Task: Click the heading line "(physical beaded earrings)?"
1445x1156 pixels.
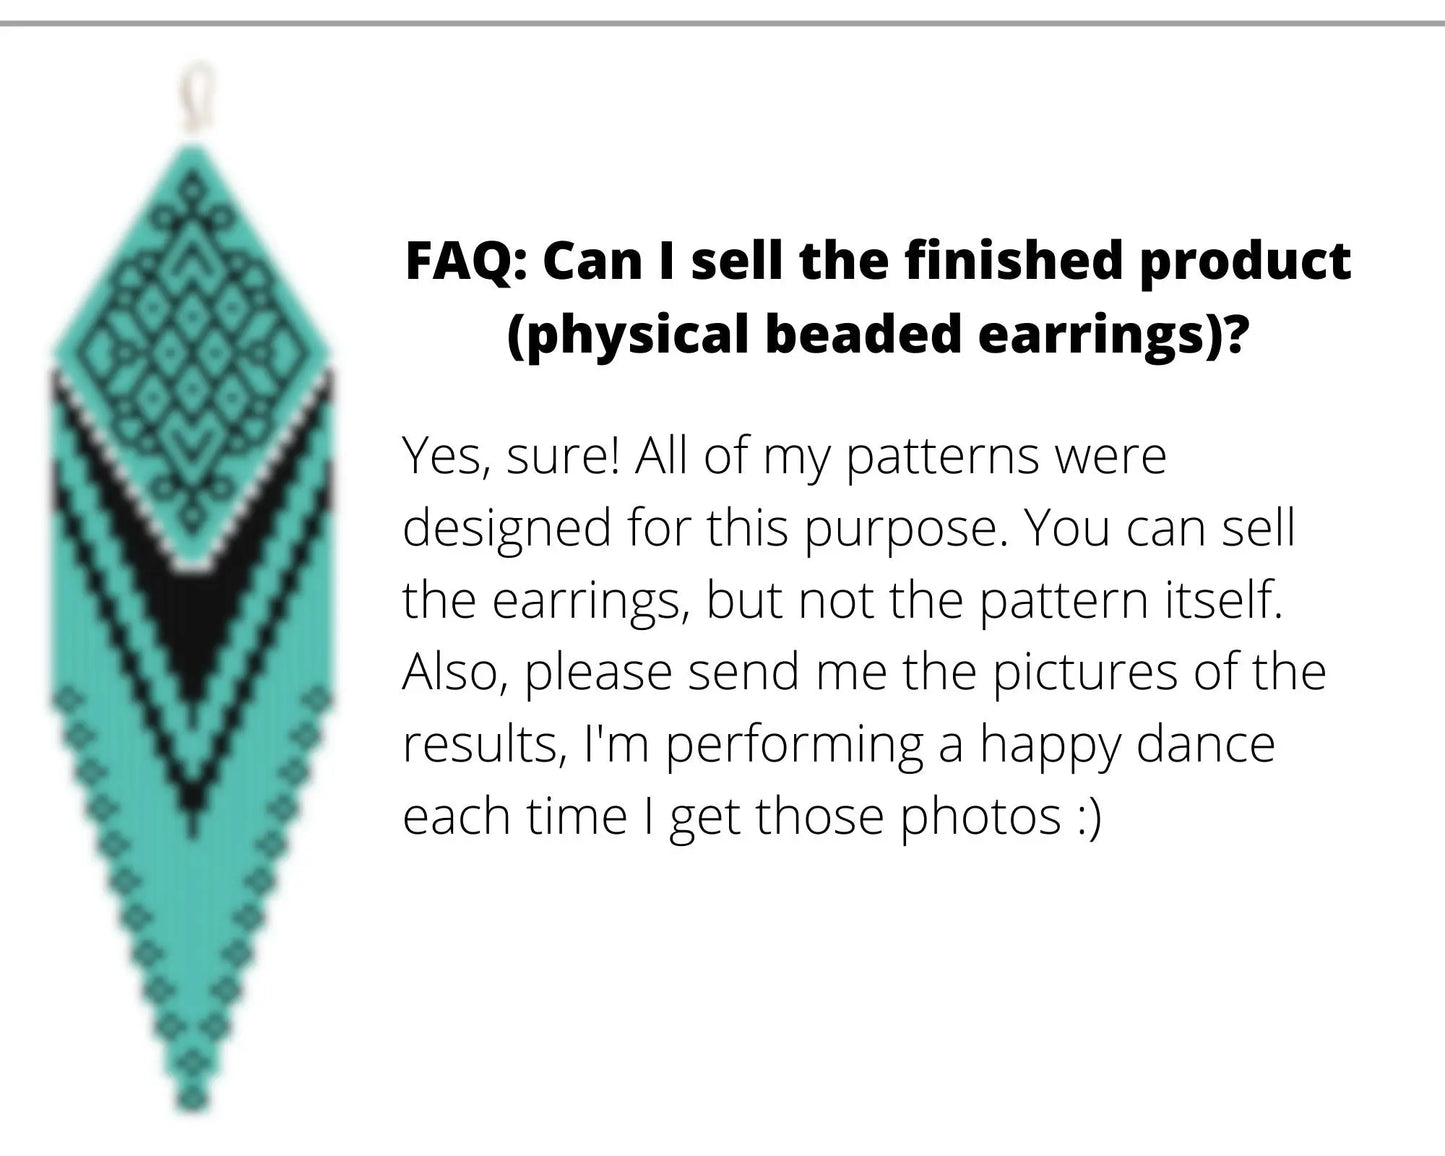Action: pyautogui.click(x=877, y=334)
